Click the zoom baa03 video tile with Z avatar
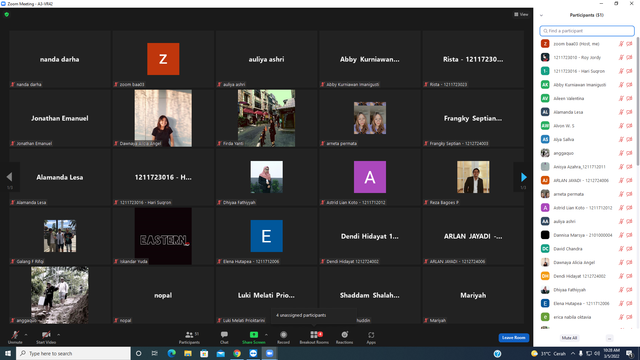Image resolution: width=640 pixels, height=360 pixels. click(163, 59)
